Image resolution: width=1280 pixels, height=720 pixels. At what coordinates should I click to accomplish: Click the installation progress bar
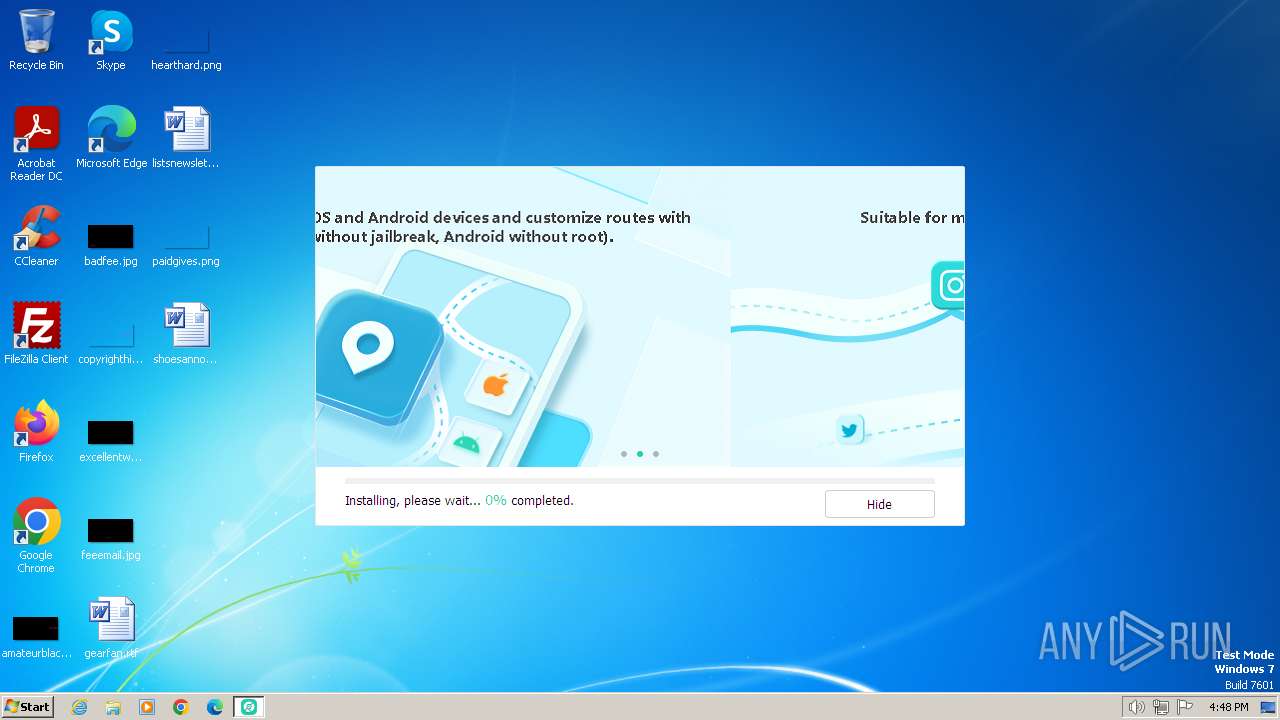(x=640, y=481)
